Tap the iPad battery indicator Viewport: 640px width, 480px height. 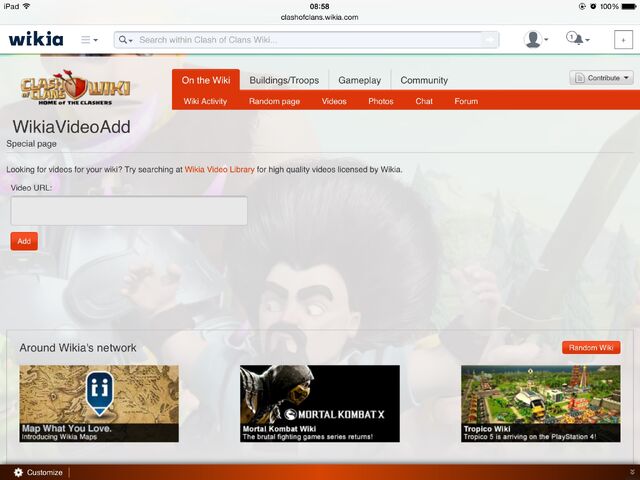[x=628, y=7]
